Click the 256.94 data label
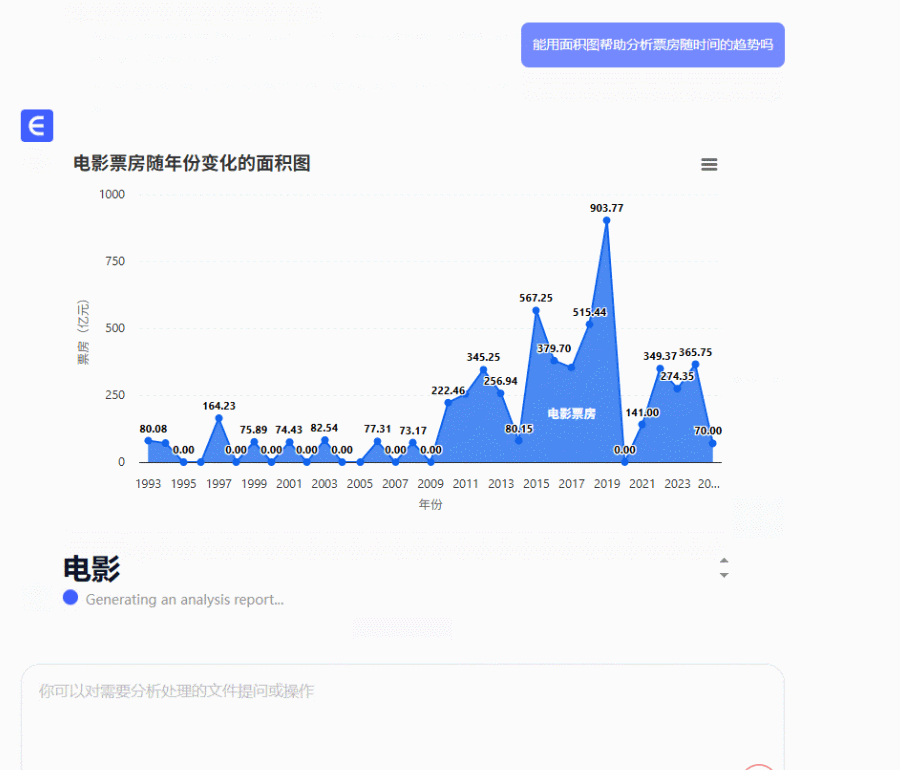900x770 pixels. click(x=501, y=381)
